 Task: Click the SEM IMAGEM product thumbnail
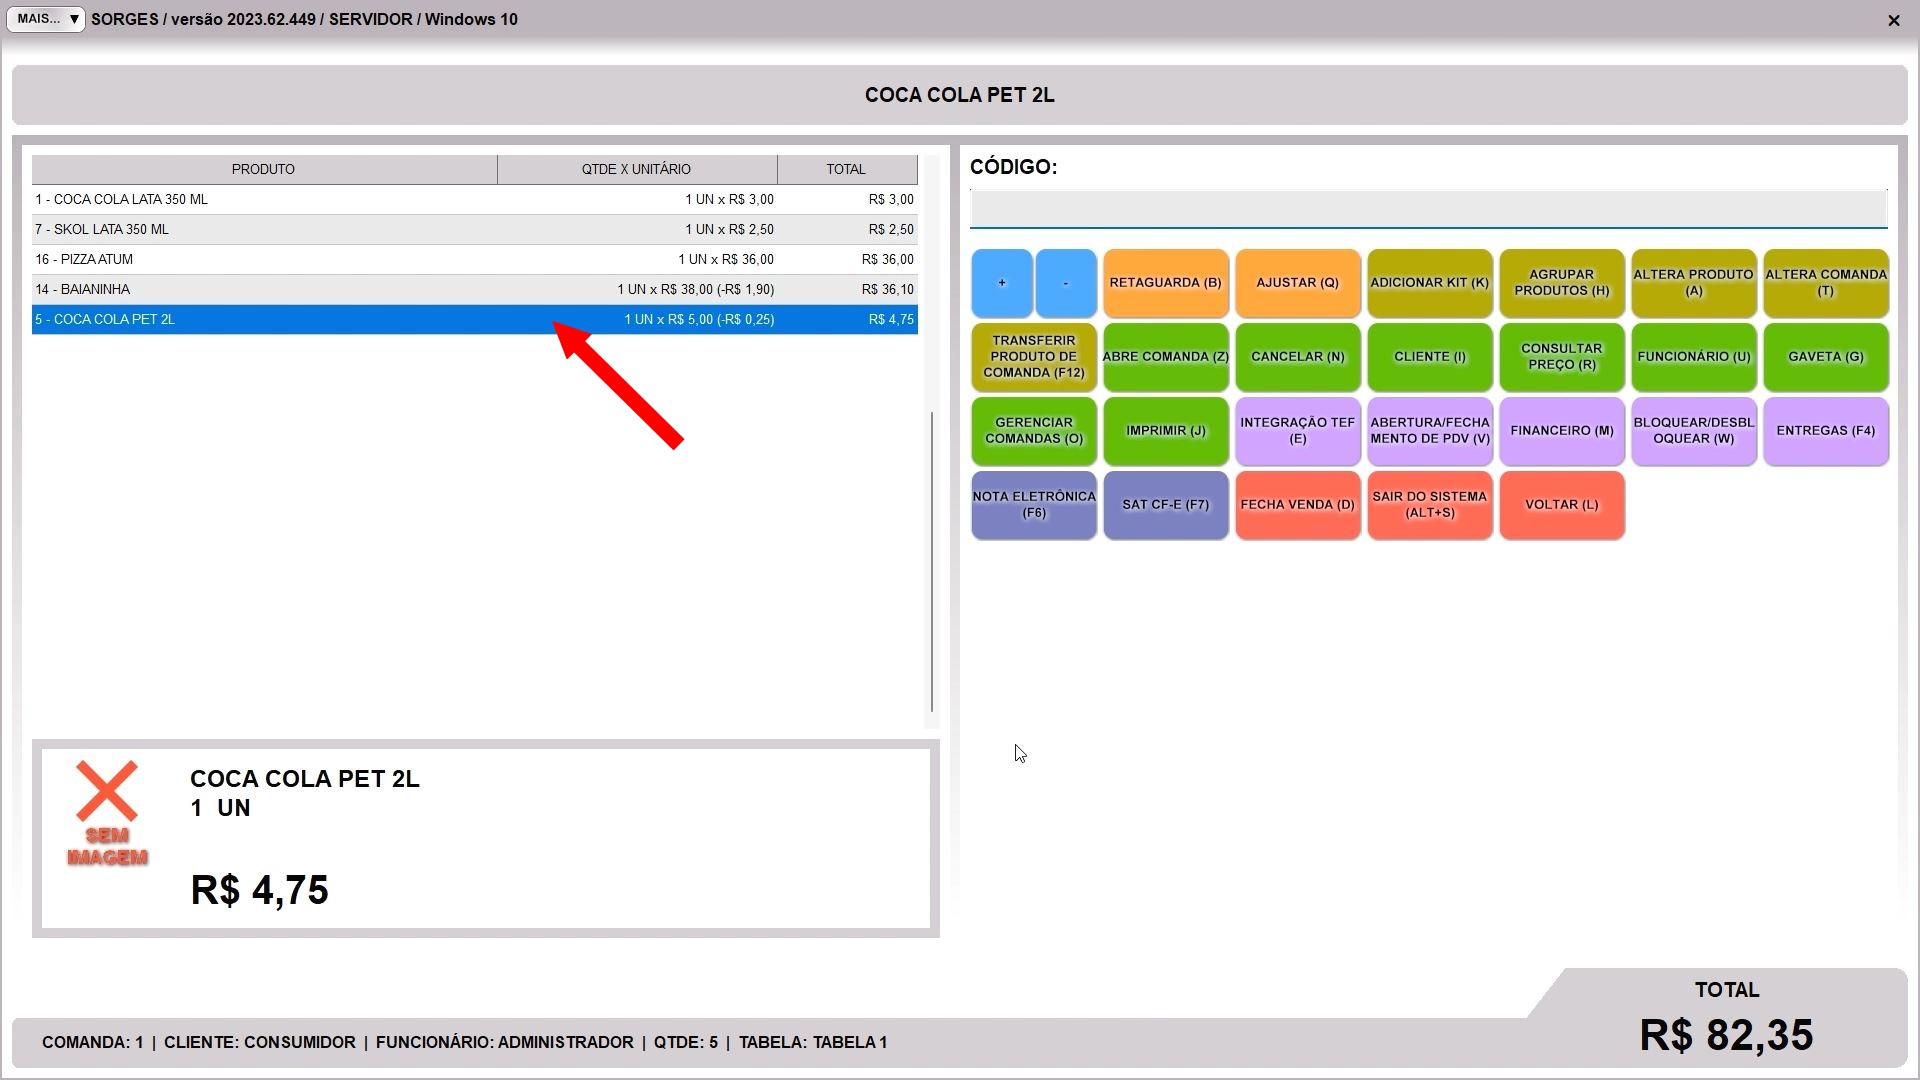coord(107,813)
